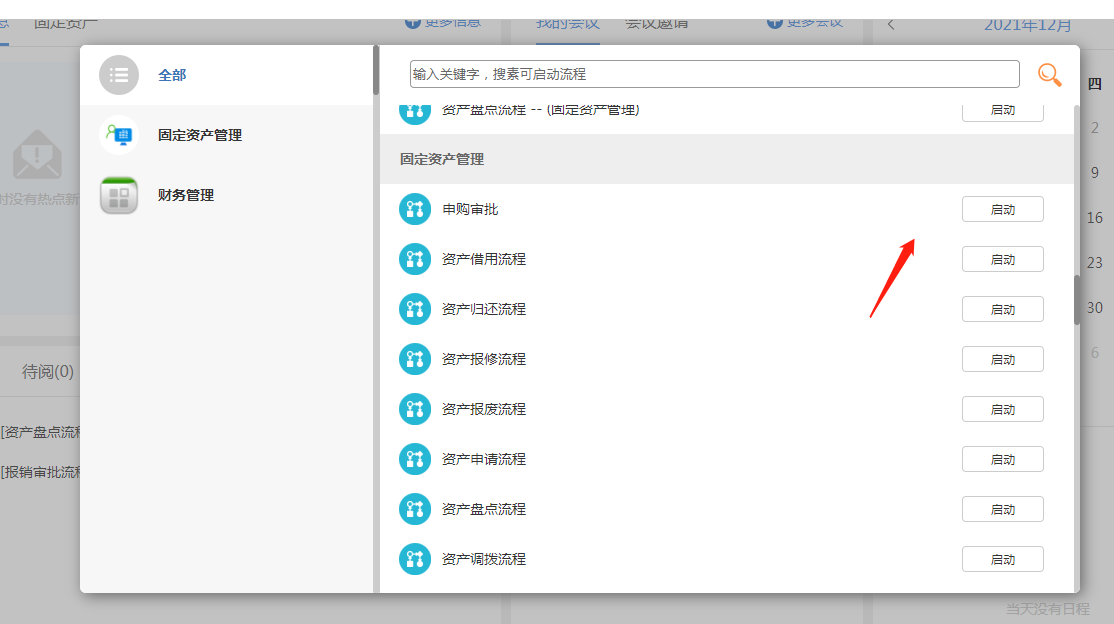
Task: Start 资产盘点流程 above 资产调拨流程 via 启动
Action: pos(1002,510)
